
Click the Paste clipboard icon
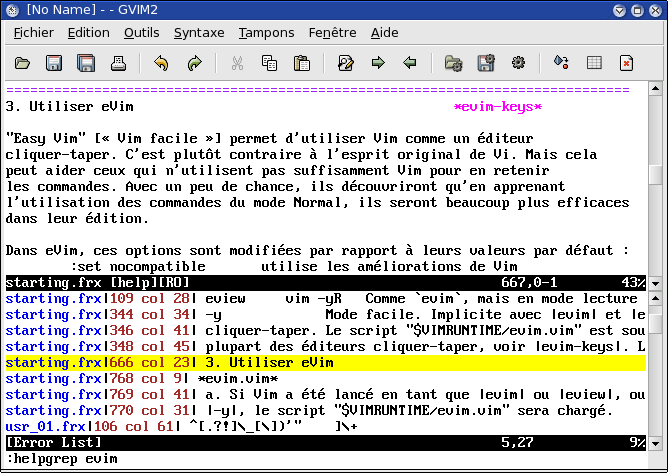(301, 63)
